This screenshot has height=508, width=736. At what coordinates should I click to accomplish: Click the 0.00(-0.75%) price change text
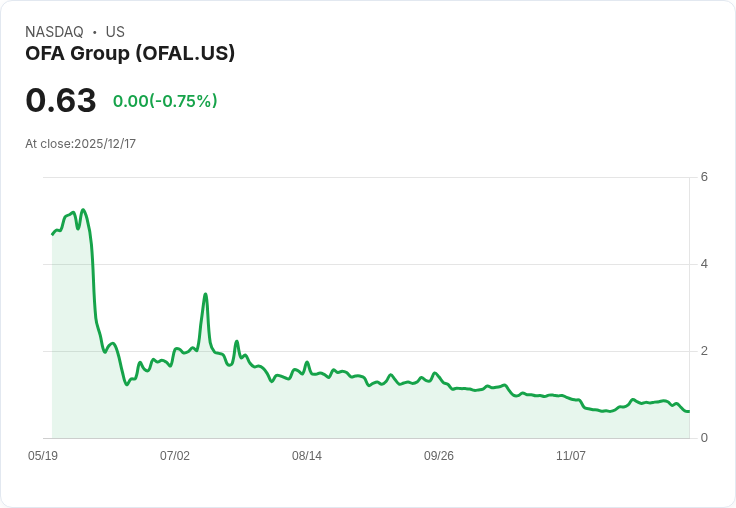(165, 101)
